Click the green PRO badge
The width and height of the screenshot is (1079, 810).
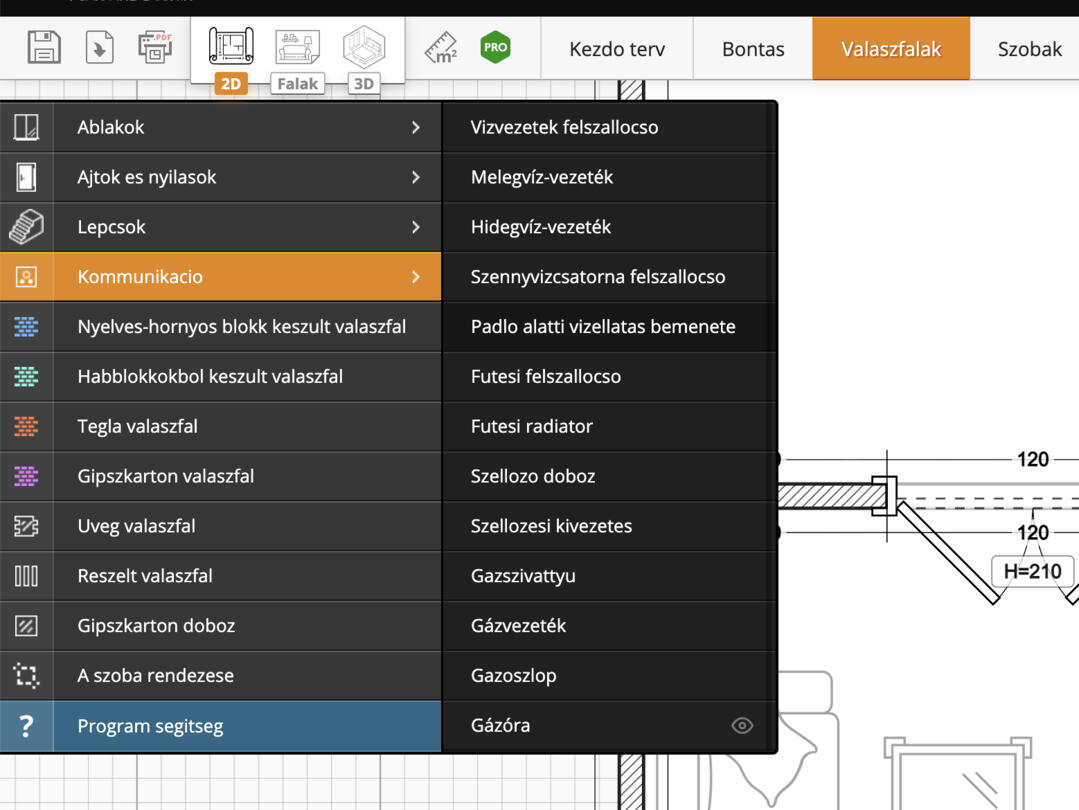pyautogui.click(x=495, y=47)
